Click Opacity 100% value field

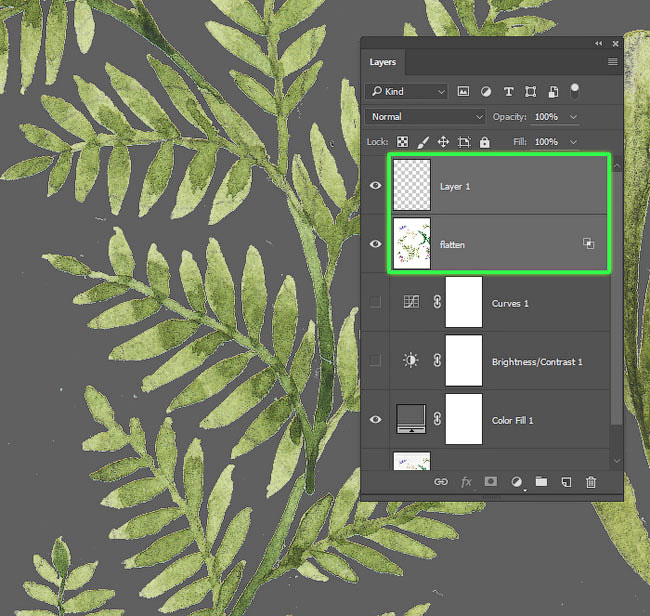point(546,117)
